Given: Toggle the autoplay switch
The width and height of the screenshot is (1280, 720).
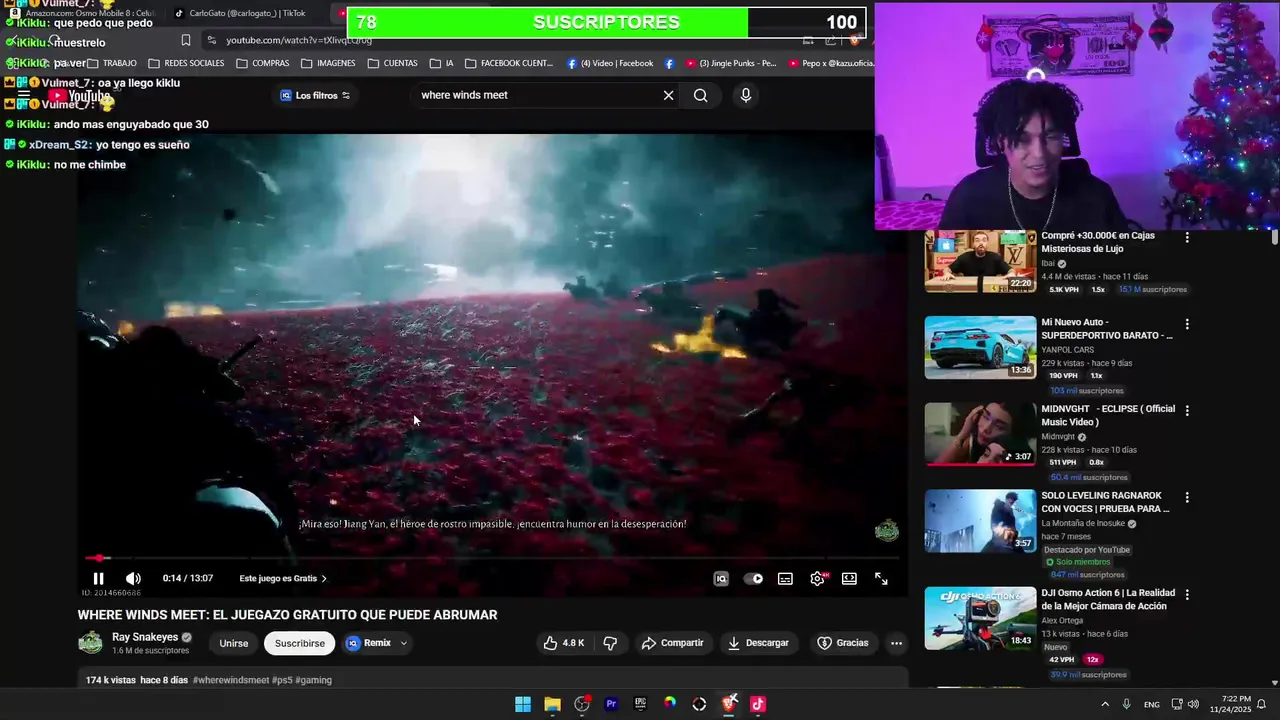Looking at the screenshot, I should (753, 578).
